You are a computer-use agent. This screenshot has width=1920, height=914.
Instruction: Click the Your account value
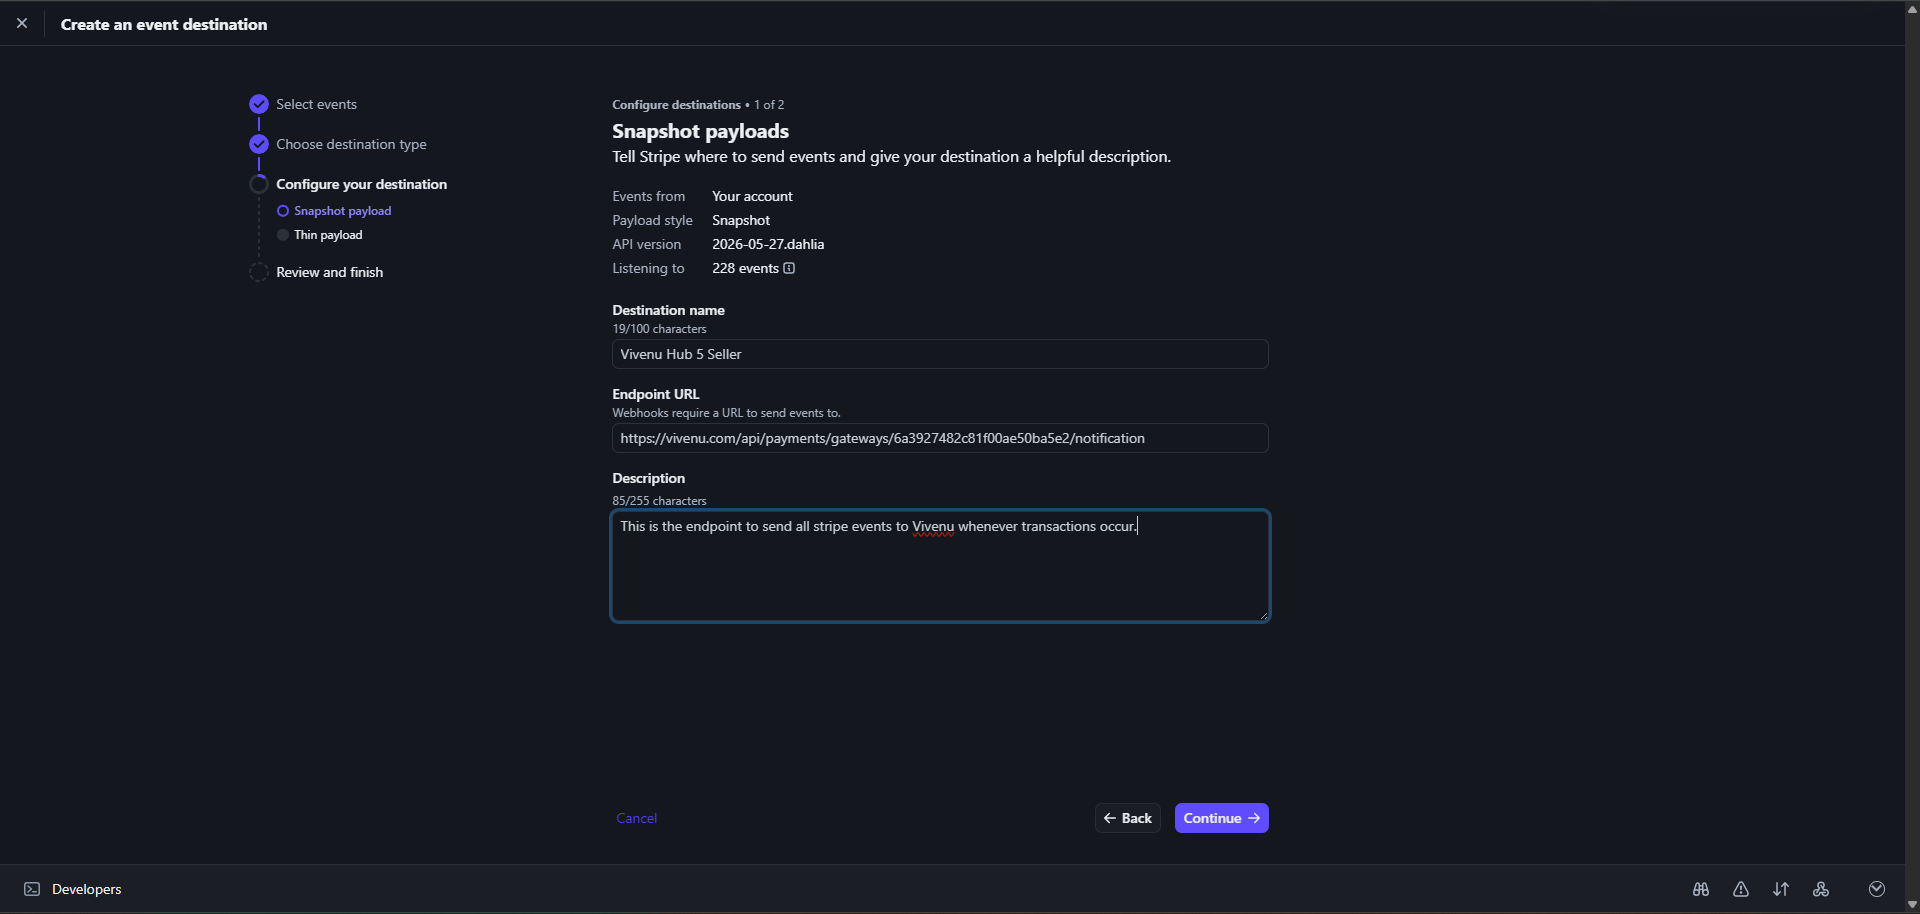(x=752, y=196)
